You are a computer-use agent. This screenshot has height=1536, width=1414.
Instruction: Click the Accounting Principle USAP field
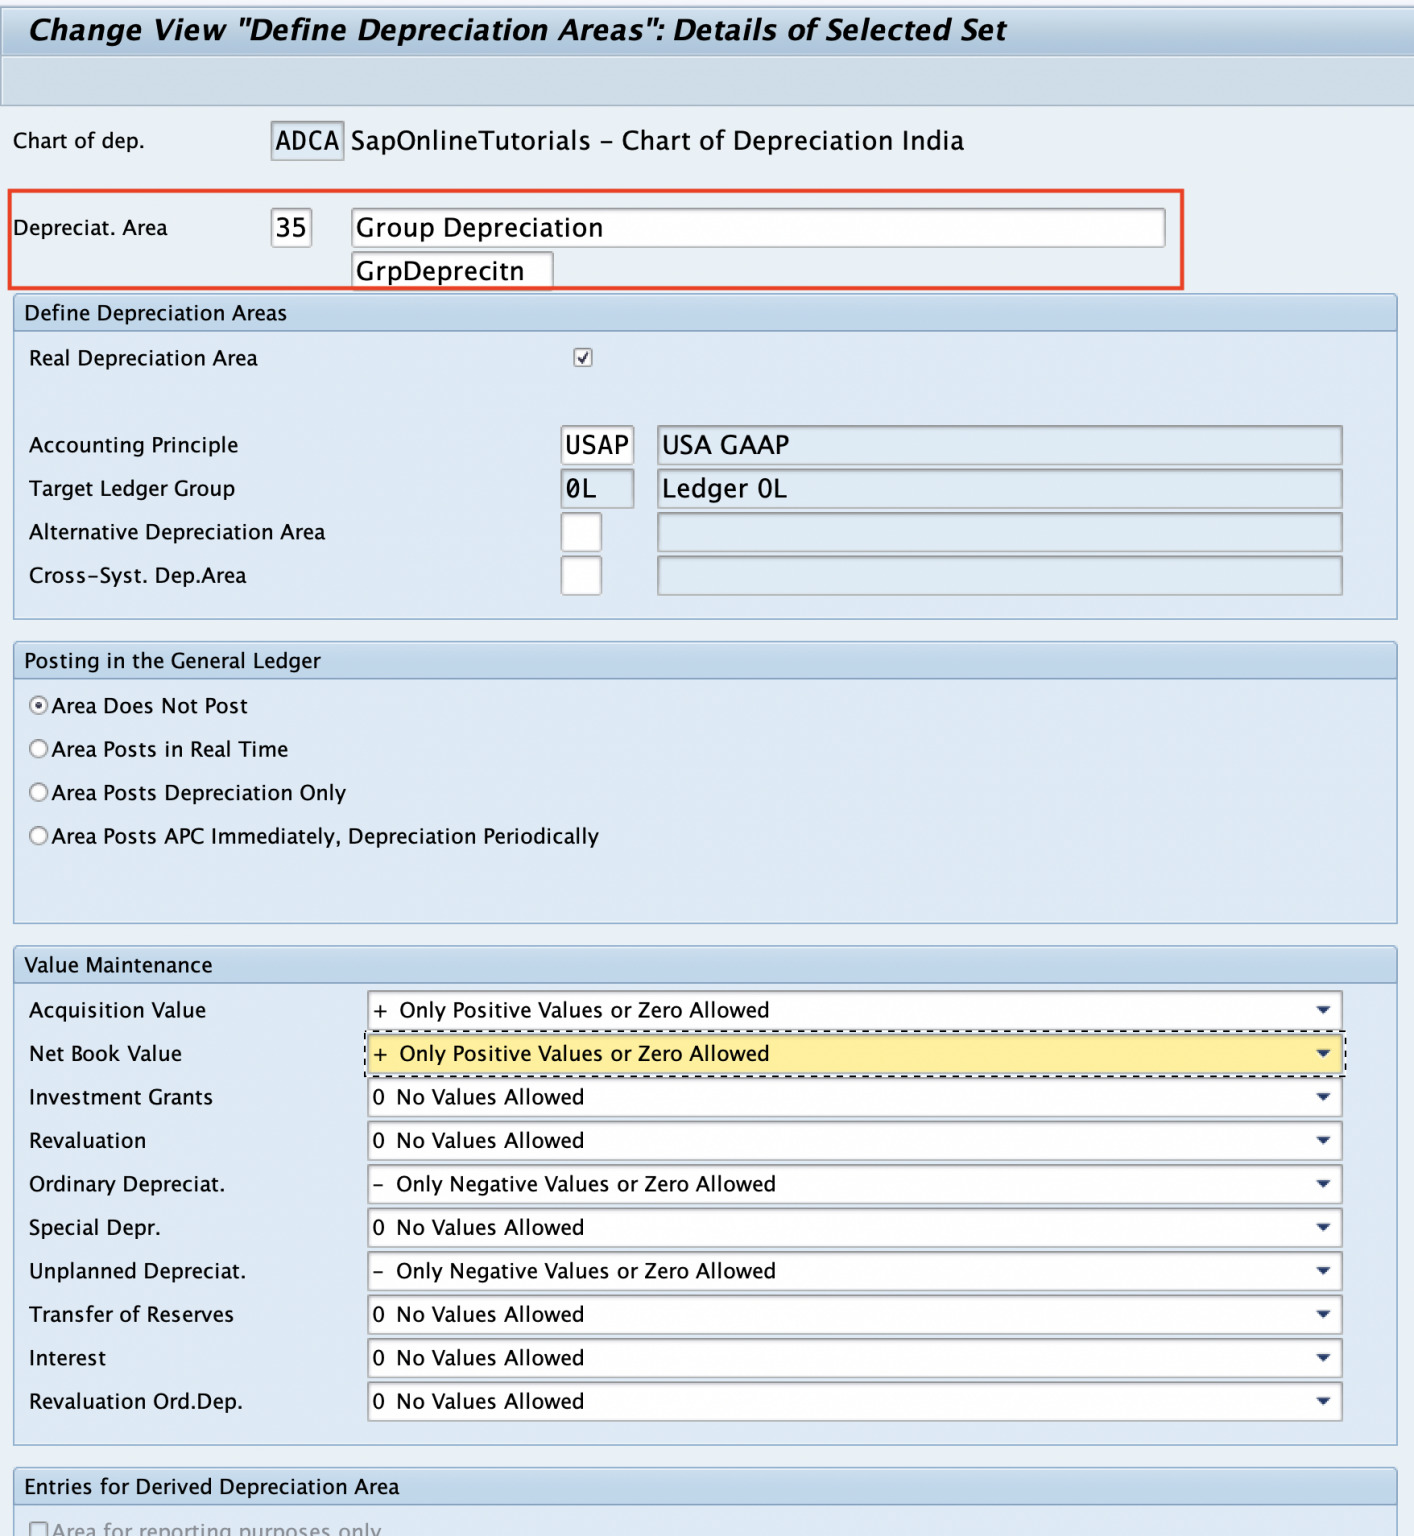tap(597, 445)
